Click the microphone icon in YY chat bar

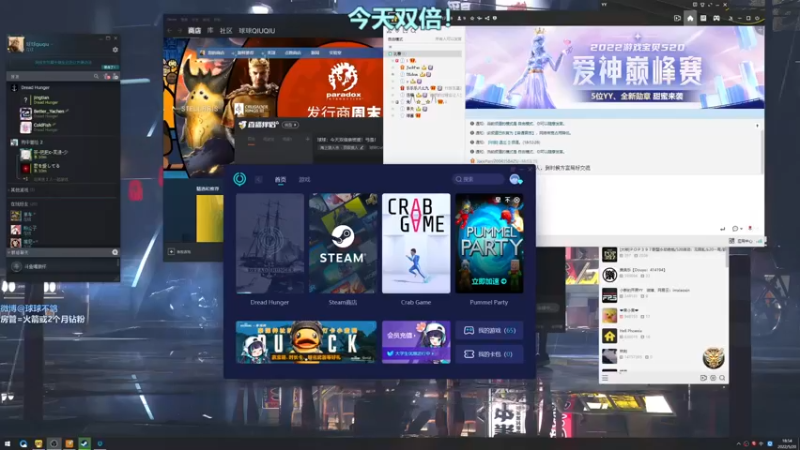[750, 228]
